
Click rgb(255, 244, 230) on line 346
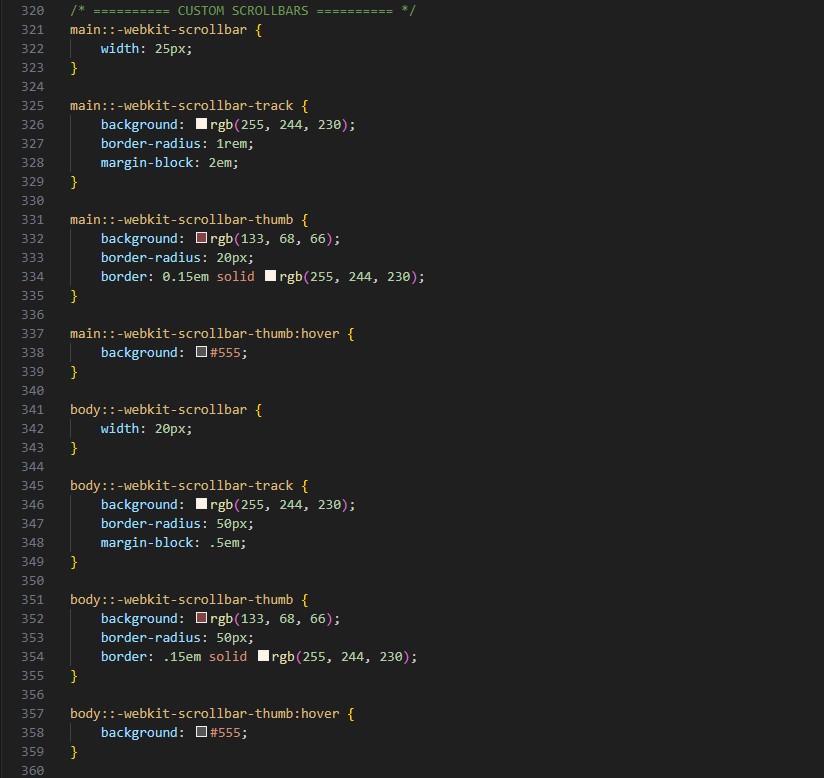coord(279,505)
